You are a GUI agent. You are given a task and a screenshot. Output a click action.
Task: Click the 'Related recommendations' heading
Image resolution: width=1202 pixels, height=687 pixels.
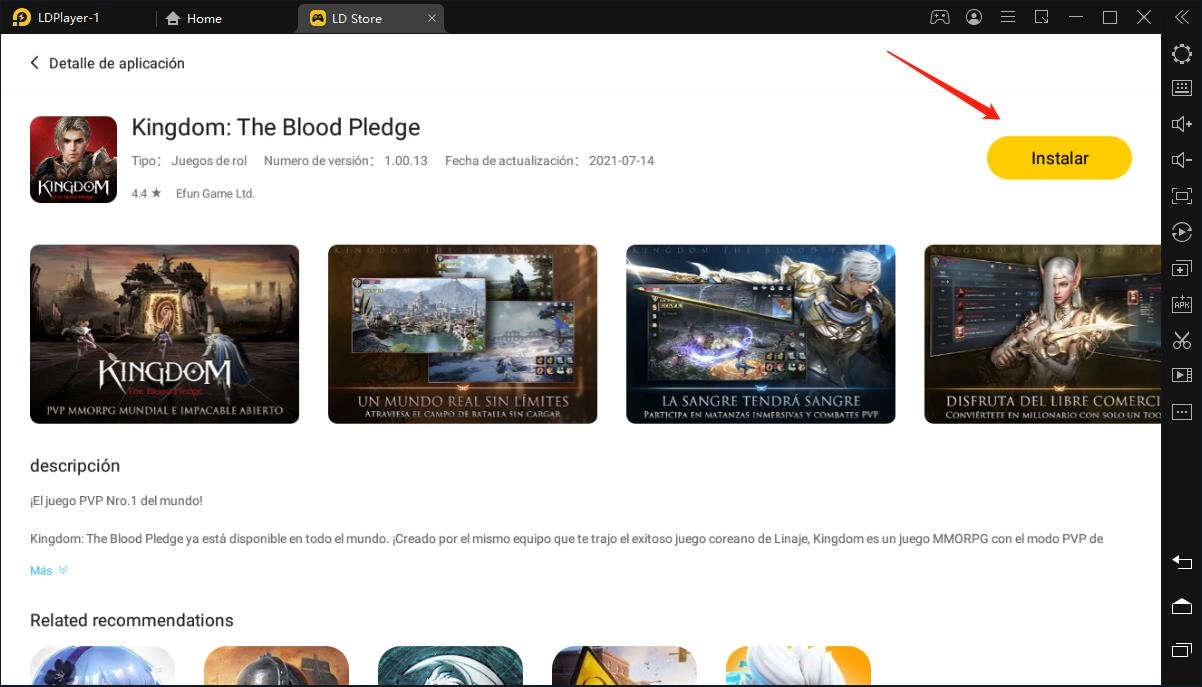tap(132, 620)
